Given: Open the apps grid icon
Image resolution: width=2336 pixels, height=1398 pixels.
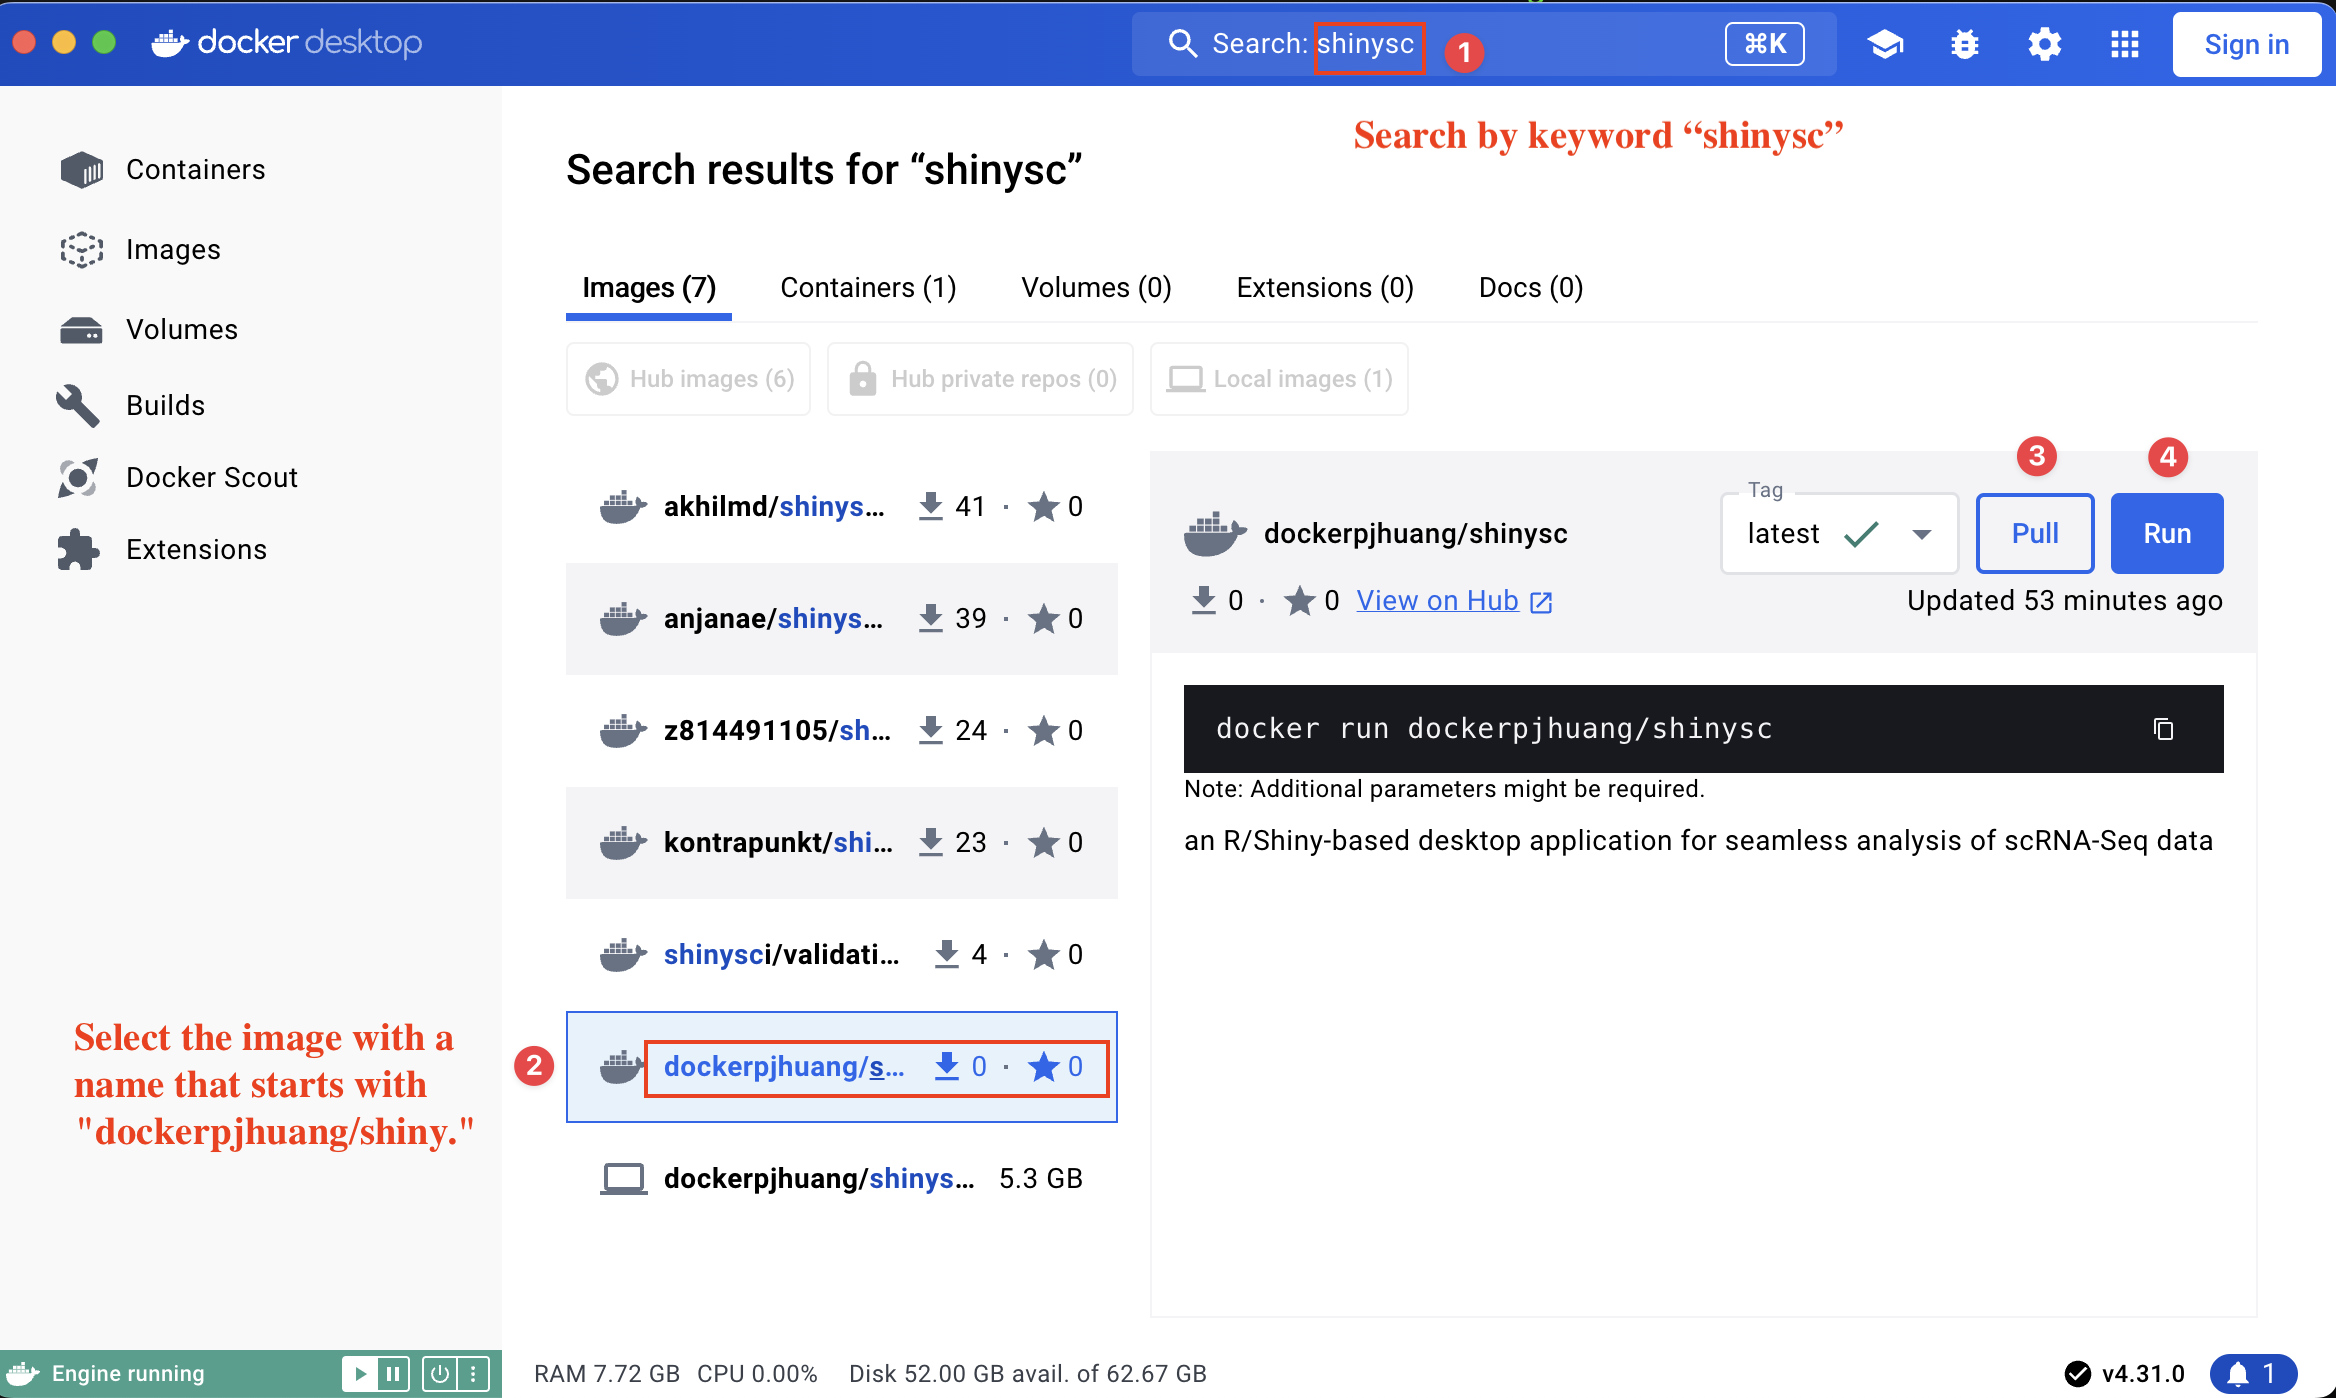Looking at the screenshot, I should click(2124, 44).
